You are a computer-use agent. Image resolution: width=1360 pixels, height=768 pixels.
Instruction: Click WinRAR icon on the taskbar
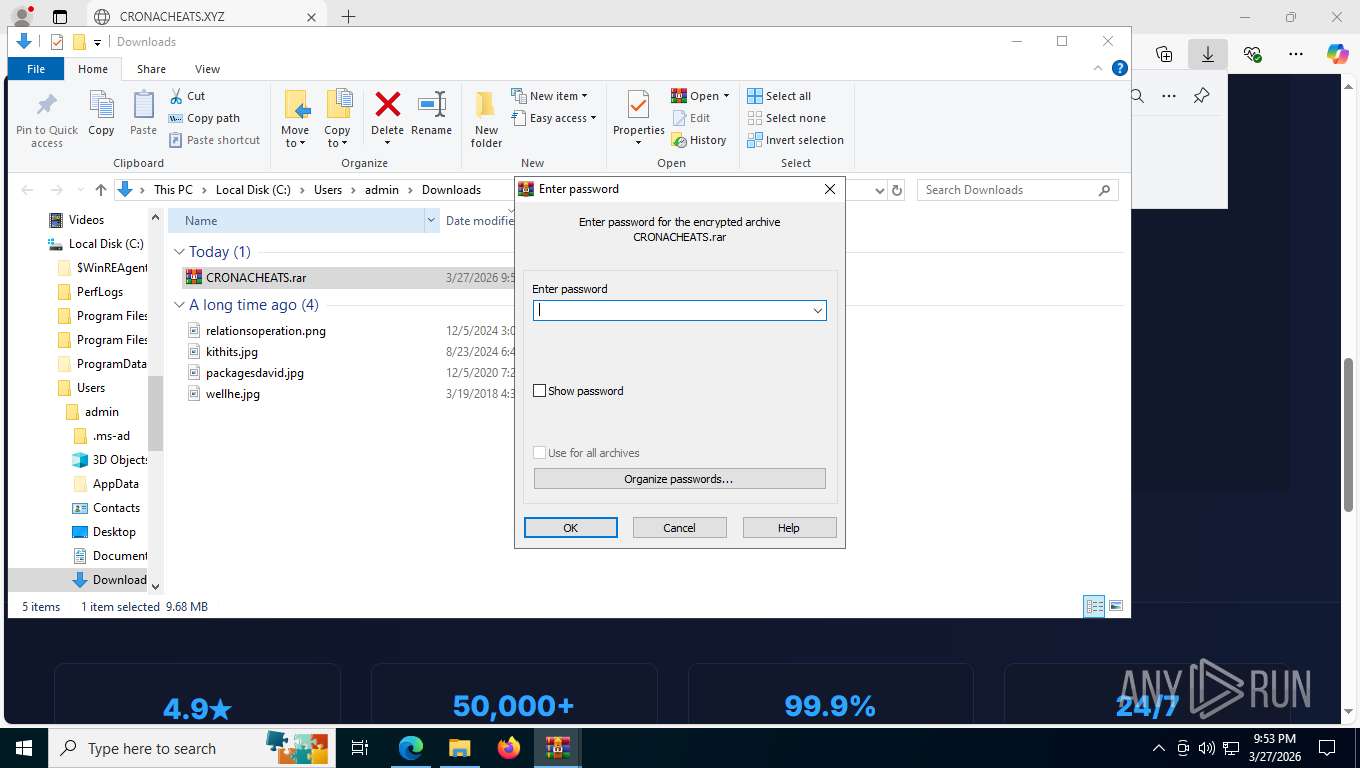tap(558, 748)
